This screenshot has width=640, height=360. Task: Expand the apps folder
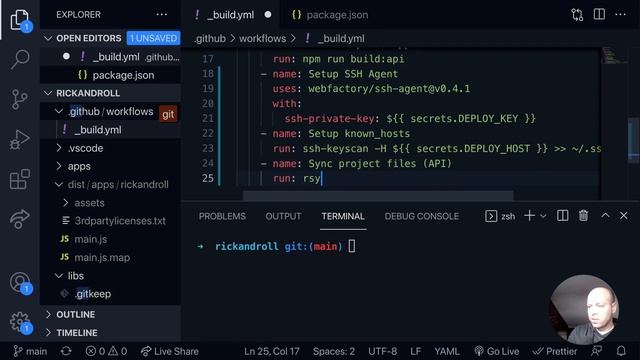(x=59, y=166)
